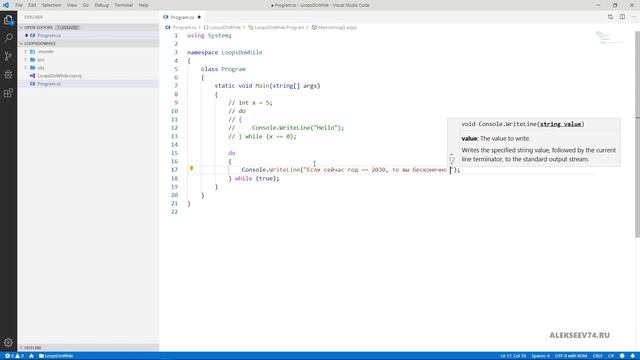Open the View menu

(x=72, y=5)
